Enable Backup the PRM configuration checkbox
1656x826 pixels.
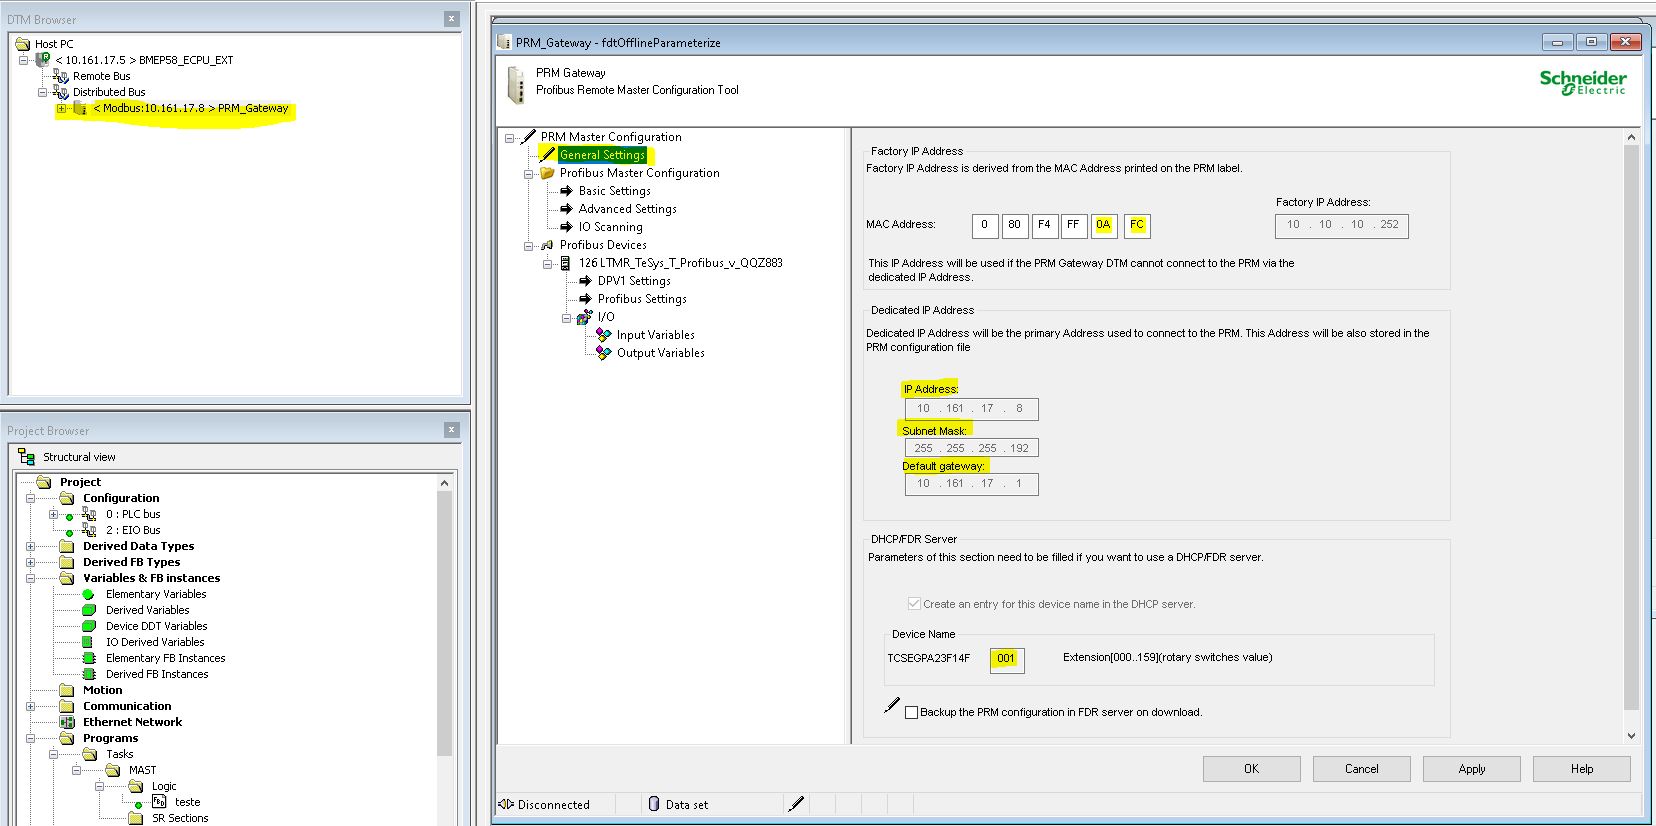tap(911, 712)
